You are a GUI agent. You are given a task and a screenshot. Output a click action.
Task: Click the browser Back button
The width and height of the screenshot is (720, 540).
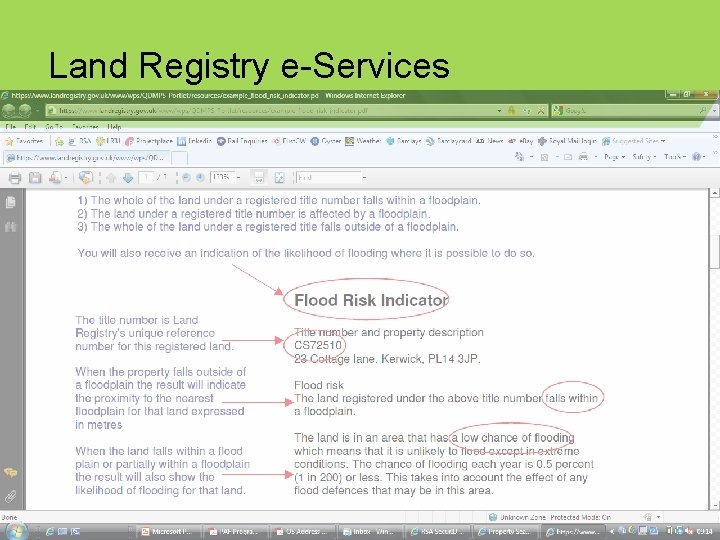[x=8, y=111]
